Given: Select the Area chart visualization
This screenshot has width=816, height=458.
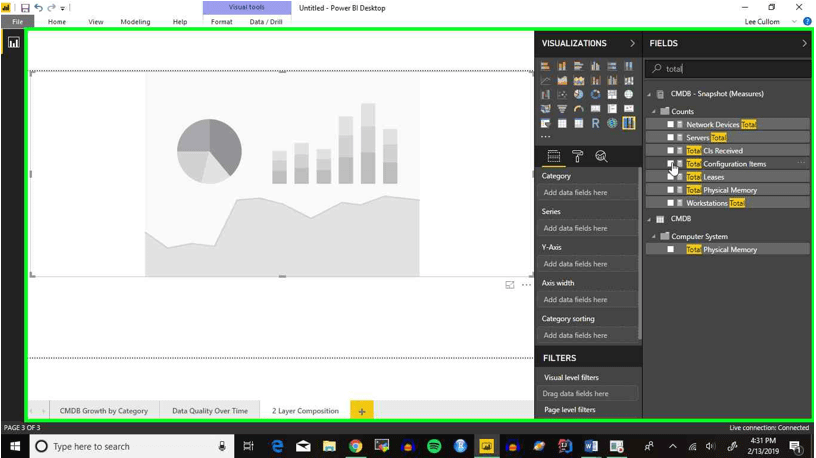Looking at the screenshot, I should pyautogui.click(x=562, y=80).
